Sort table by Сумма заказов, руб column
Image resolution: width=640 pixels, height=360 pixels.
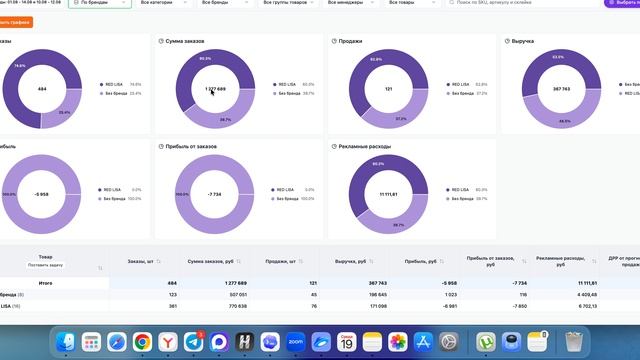click(x=238, y=261)
